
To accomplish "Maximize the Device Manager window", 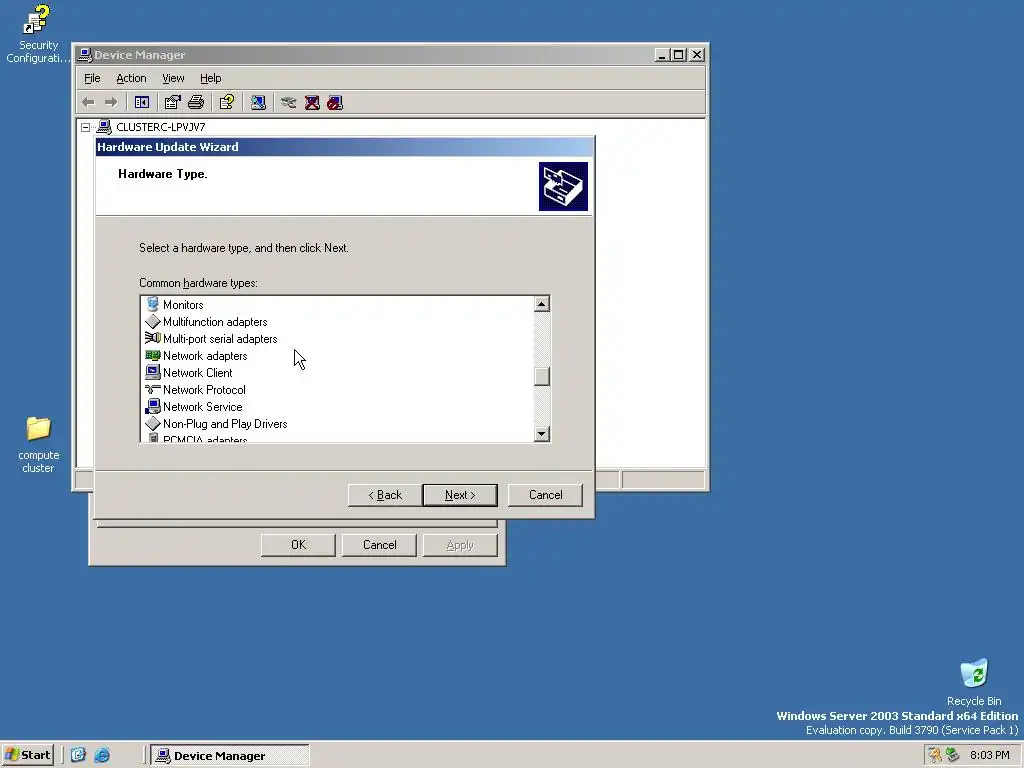I will (679, 55).
